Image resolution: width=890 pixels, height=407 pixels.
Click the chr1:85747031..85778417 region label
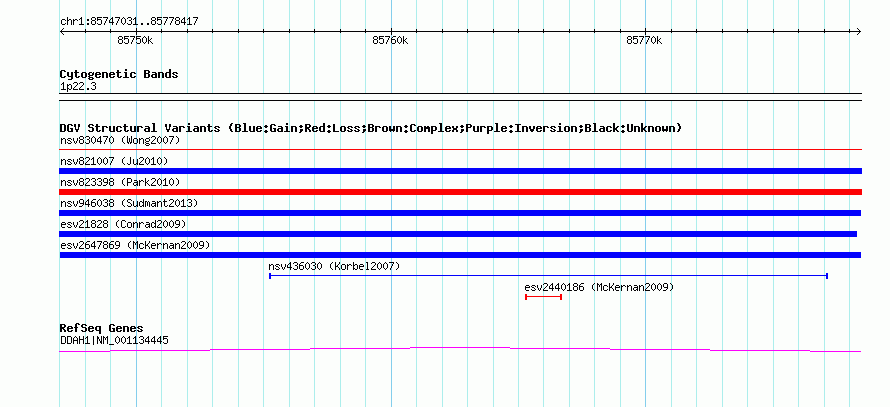(129, 22)
